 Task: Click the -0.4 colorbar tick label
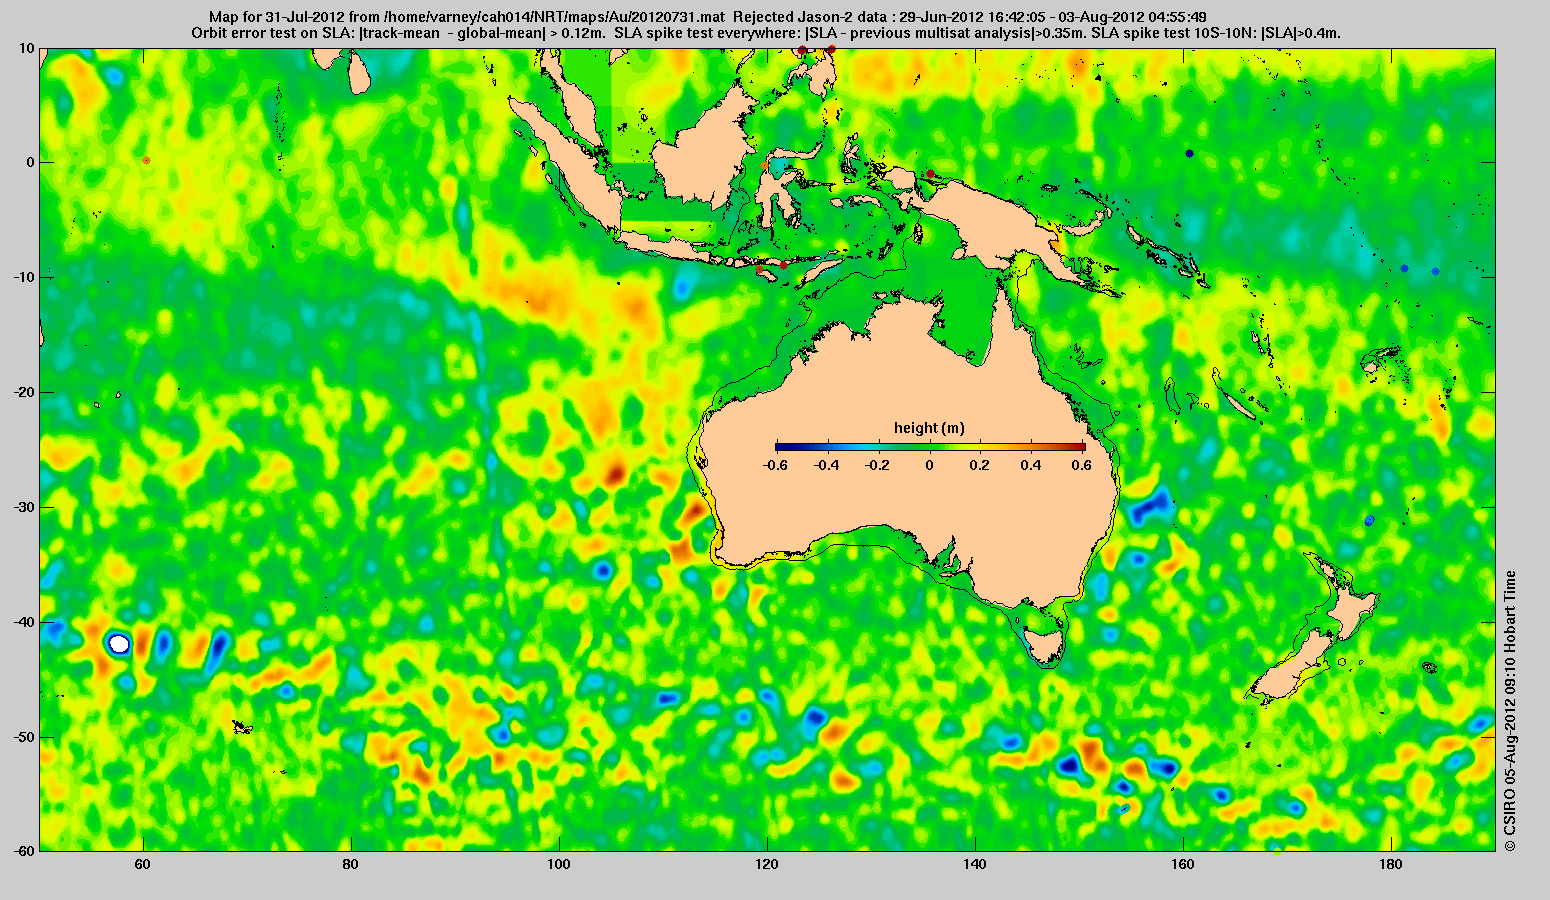(x=826, y=465)
